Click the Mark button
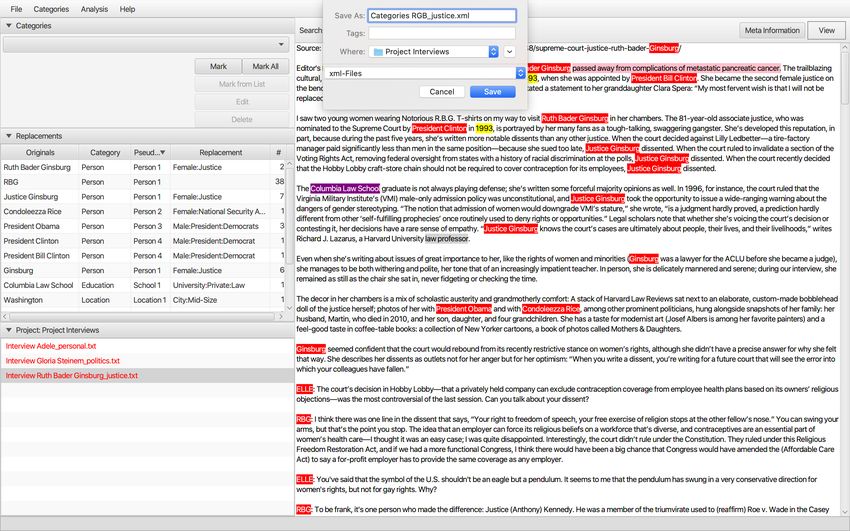This screenshot has width=850, height=531. tap(218, 66)
